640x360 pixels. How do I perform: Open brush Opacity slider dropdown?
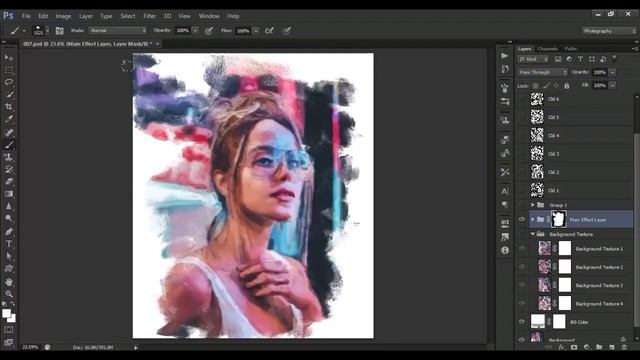(x=196, y=31)
